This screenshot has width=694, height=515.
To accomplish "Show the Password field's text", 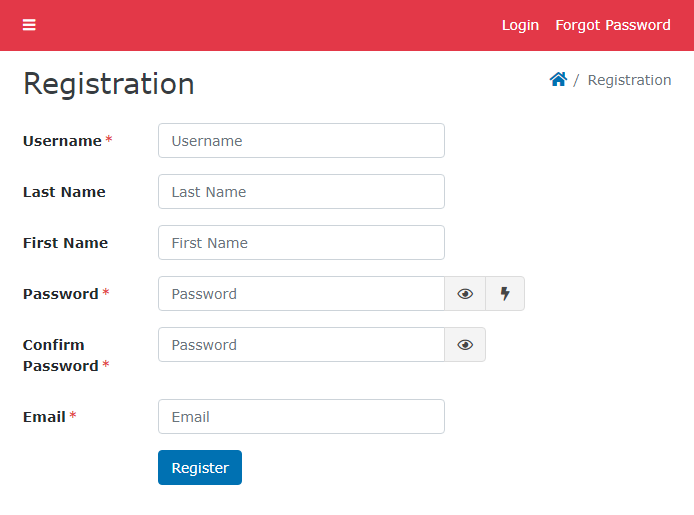I will point(465,294).
